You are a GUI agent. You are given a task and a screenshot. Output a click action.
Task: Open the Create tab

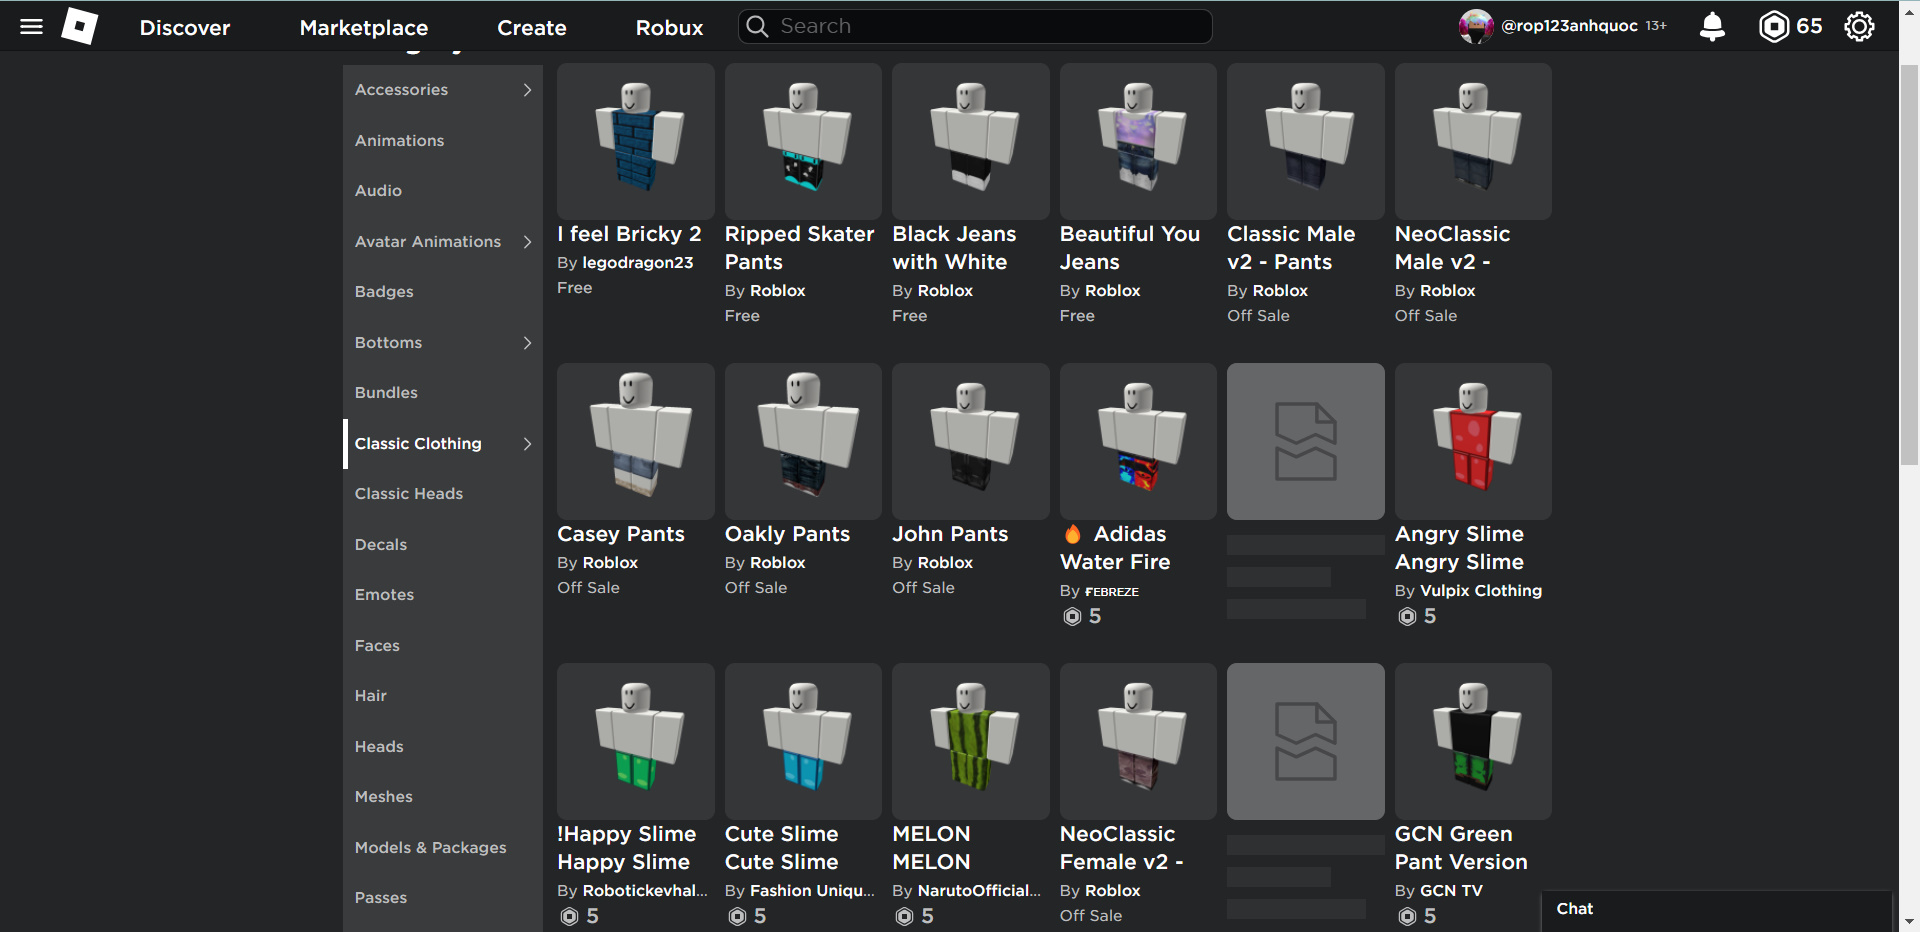coord(532,28)
